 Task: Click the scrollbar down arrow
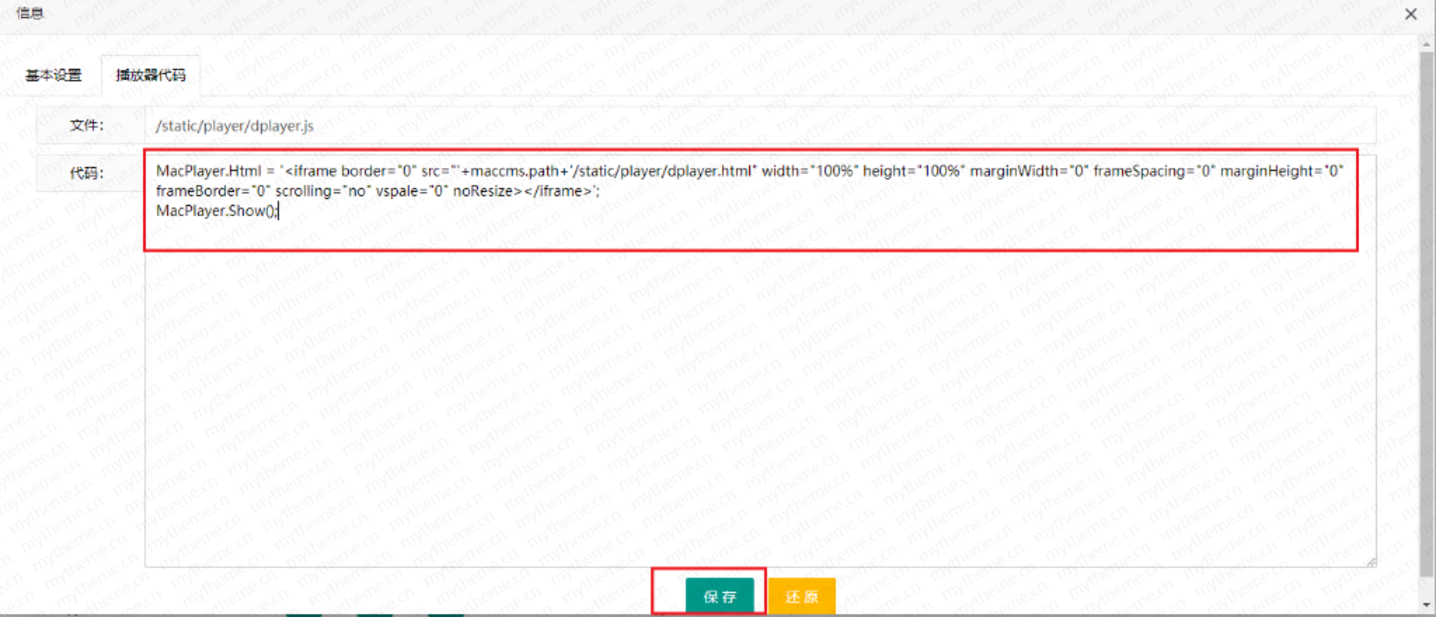pyautogui.click(x=1427, y=606)
